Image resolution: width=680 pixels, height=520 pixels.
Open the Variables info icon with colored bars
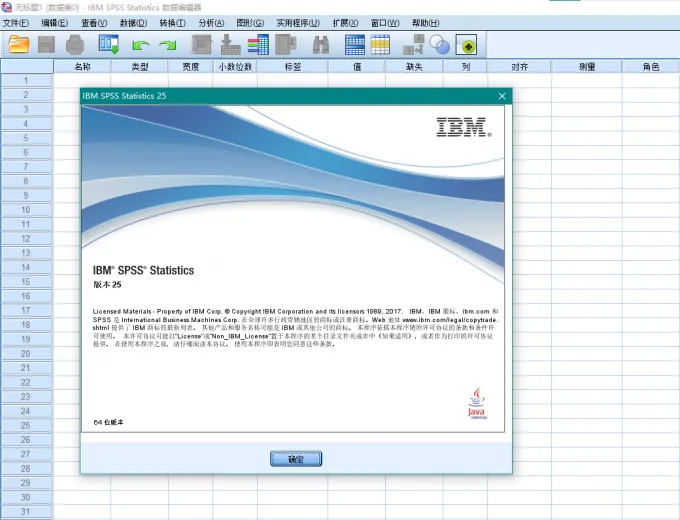tap(258, 44)
